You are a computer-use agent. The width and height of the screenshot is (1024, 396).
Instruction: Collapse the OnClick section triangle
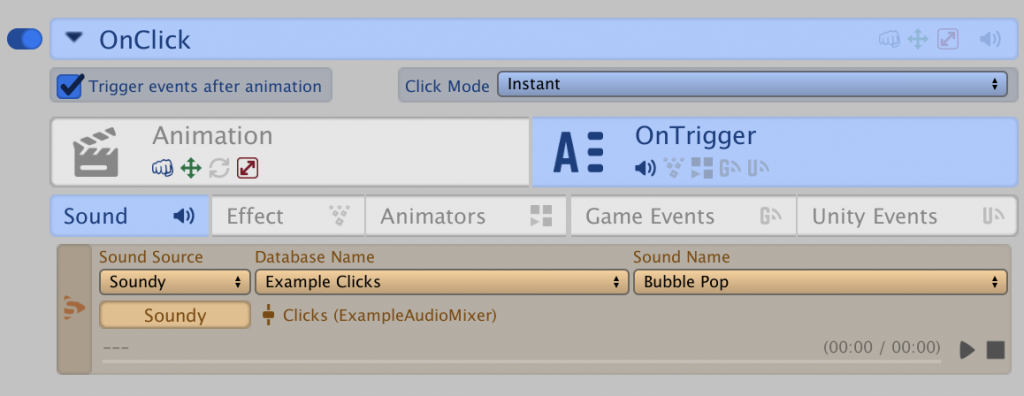(x=74, y=38)
